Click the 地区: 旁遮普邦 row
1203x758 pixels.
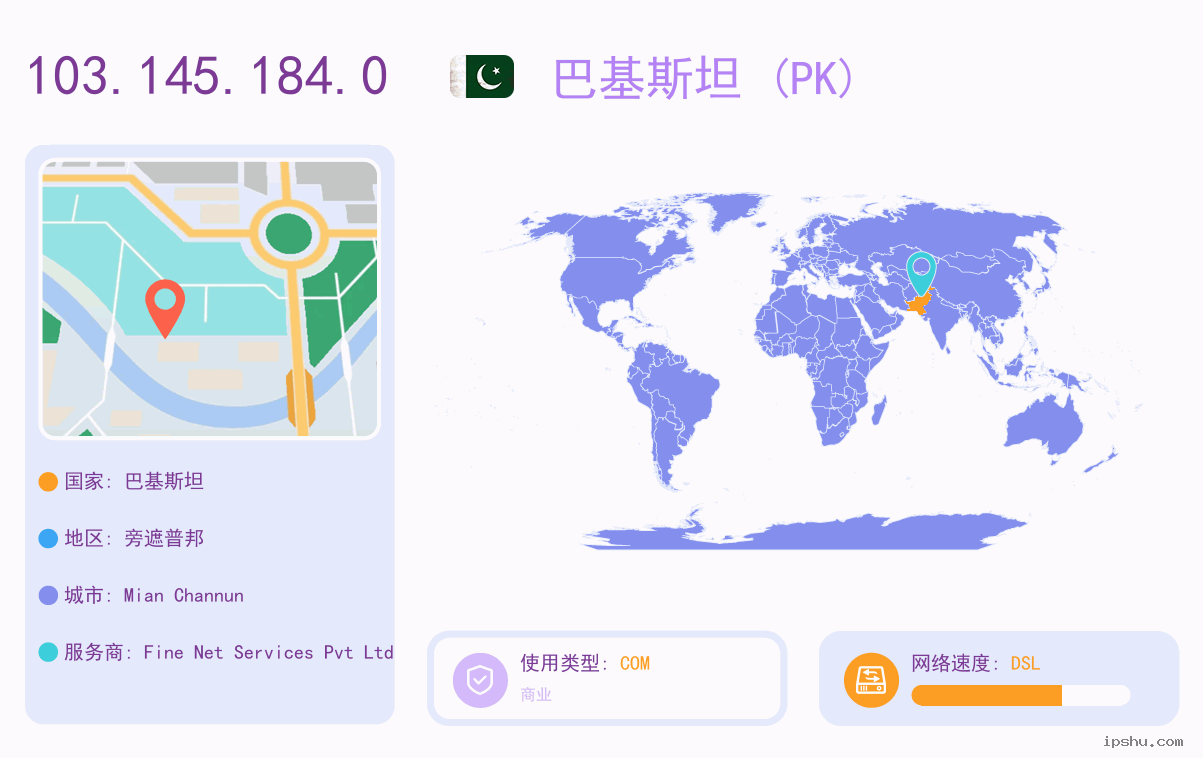(x=121, y=539)
